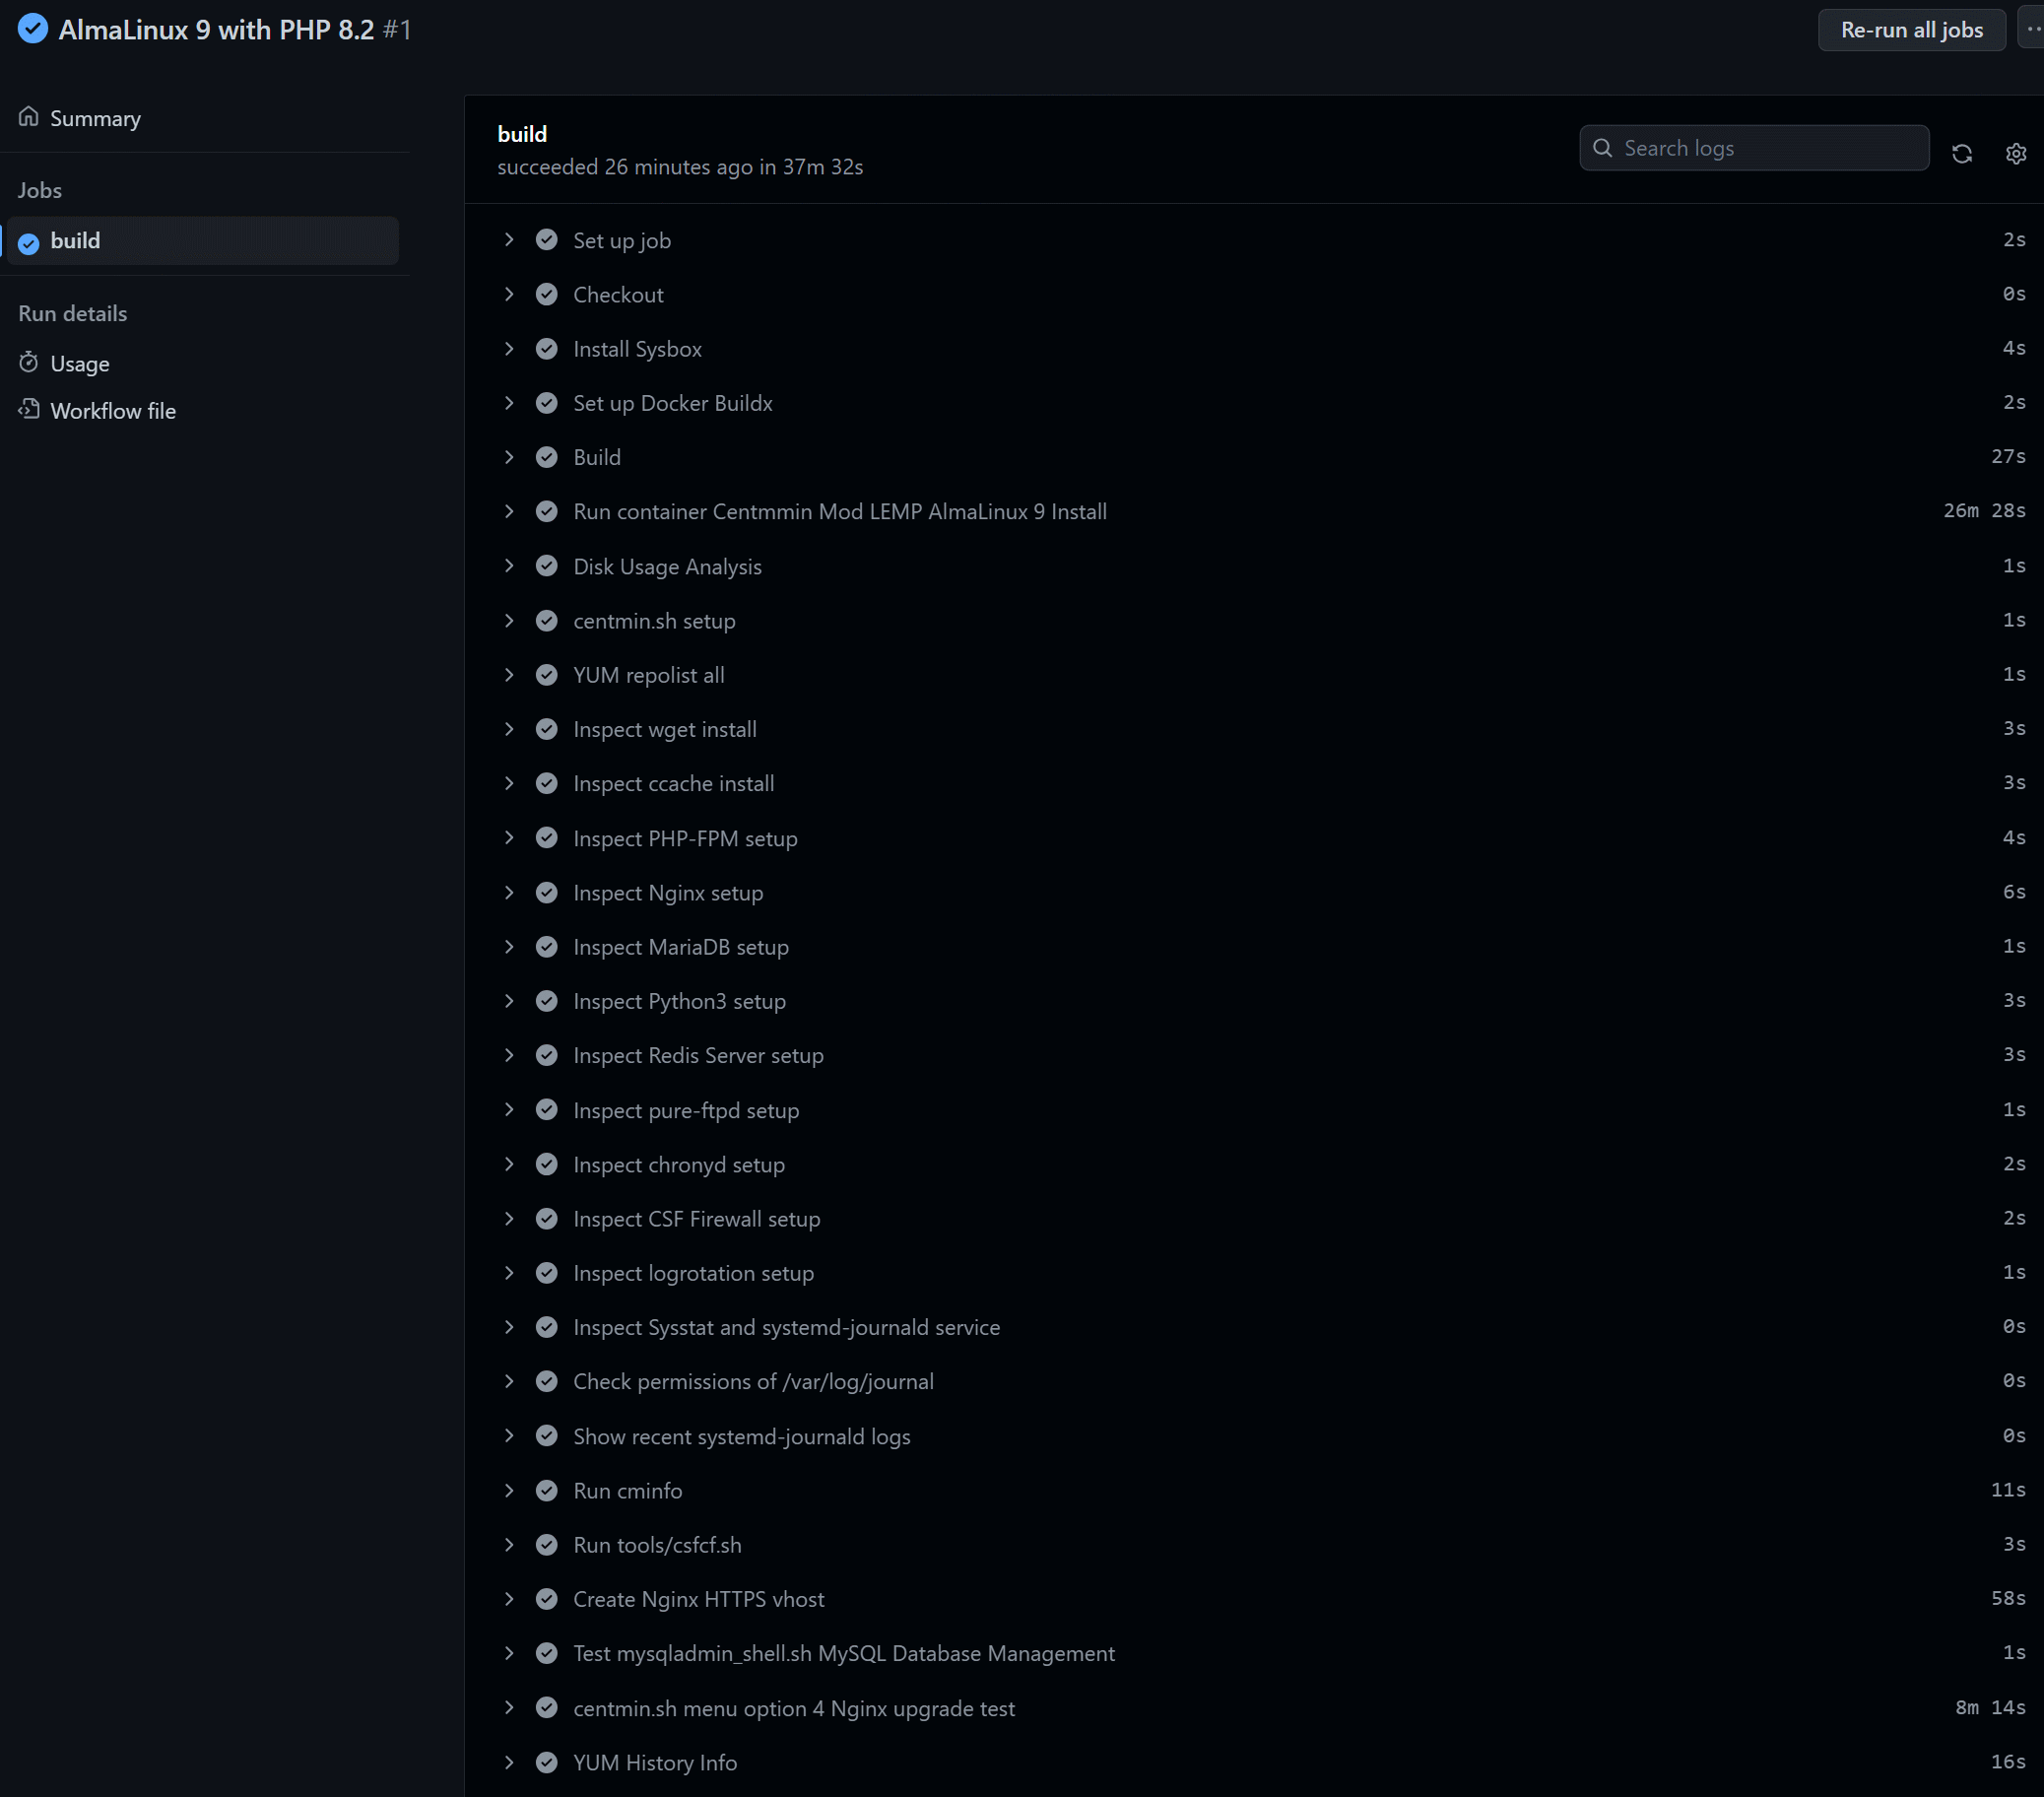Click the success icon for Set up job
Screen dimensions: 2044x1797
pyautogui.click(x=546, y=240)
